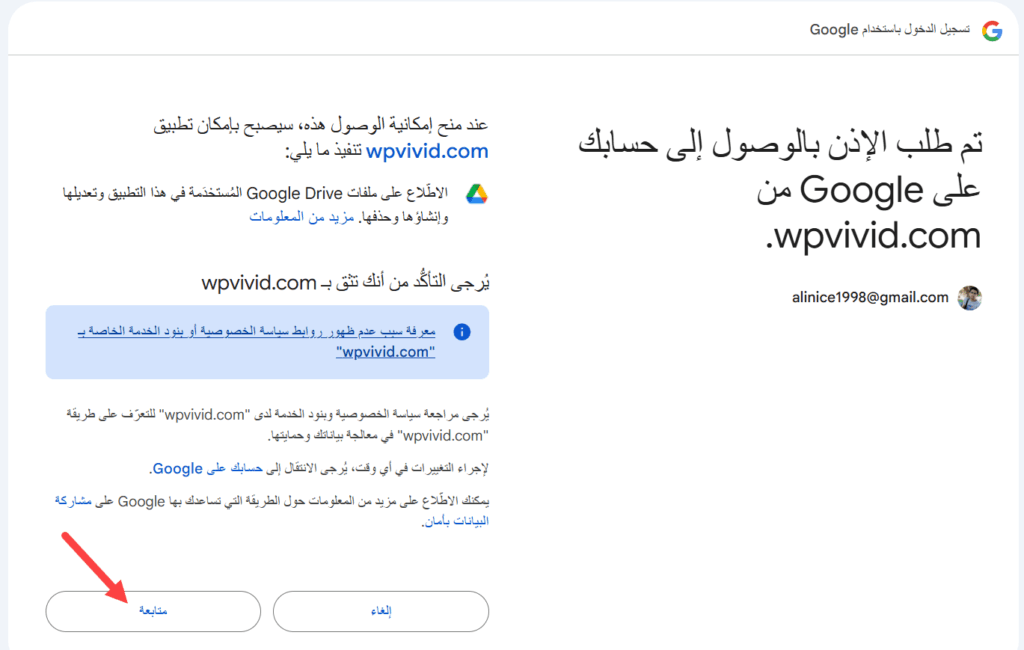
Task: Click the header text تسجيل الدخول باستخدام Google
Action: click(x=890, y=30)
